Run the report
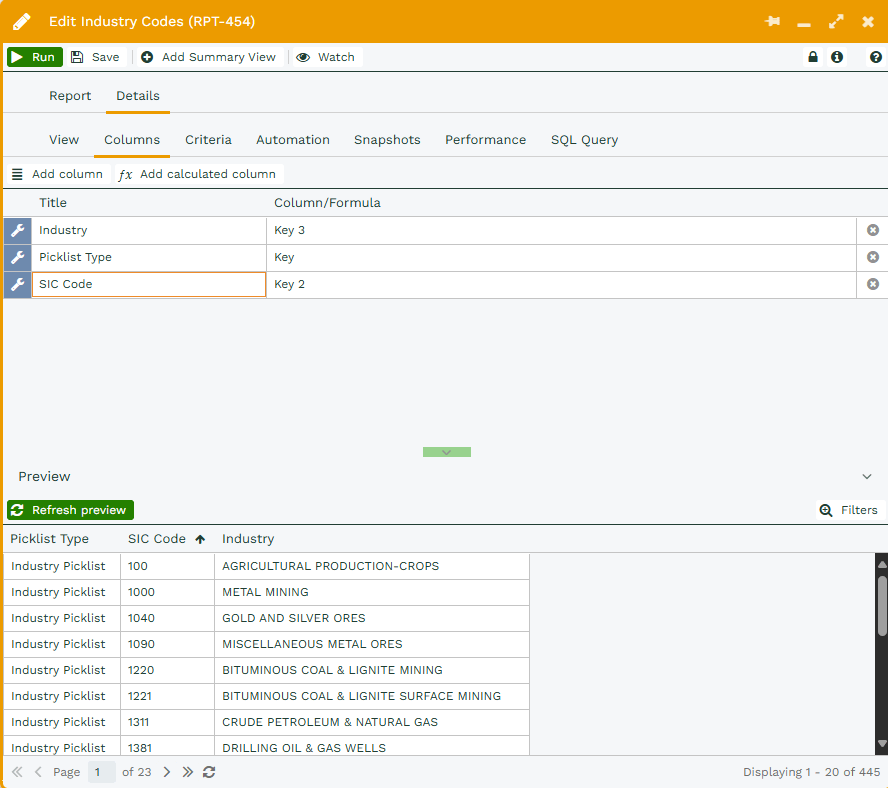This screenshot has width=888, height=788. coord(34,57)
